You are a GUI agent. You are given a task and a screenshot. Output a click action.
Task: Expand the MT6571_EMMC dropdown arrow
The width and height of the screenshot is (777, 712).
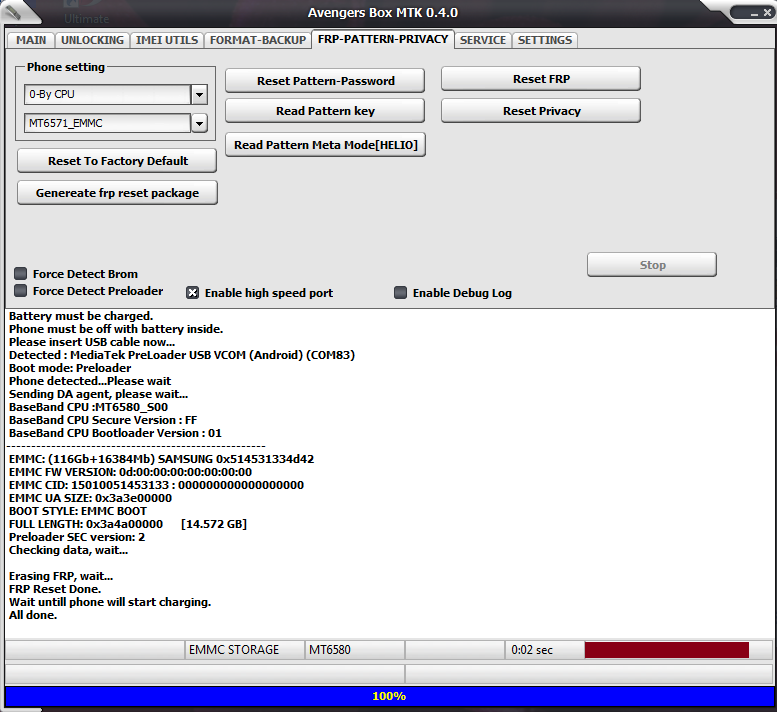(x=199, y=123)
